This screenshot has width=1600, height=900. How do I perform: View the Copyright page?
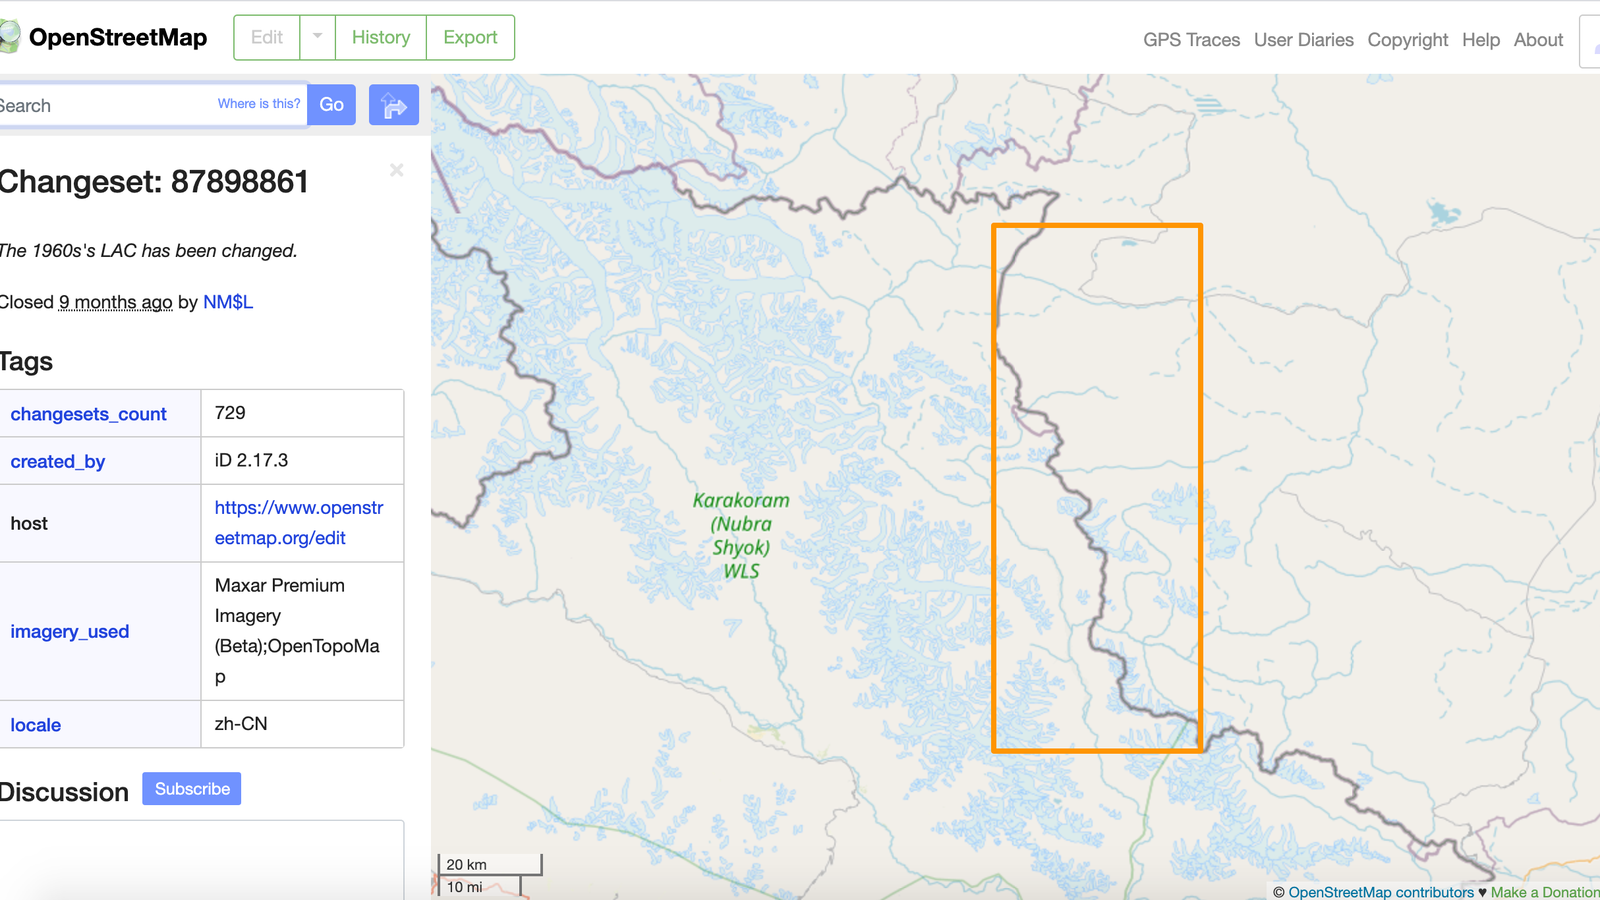pos(1407,40)
